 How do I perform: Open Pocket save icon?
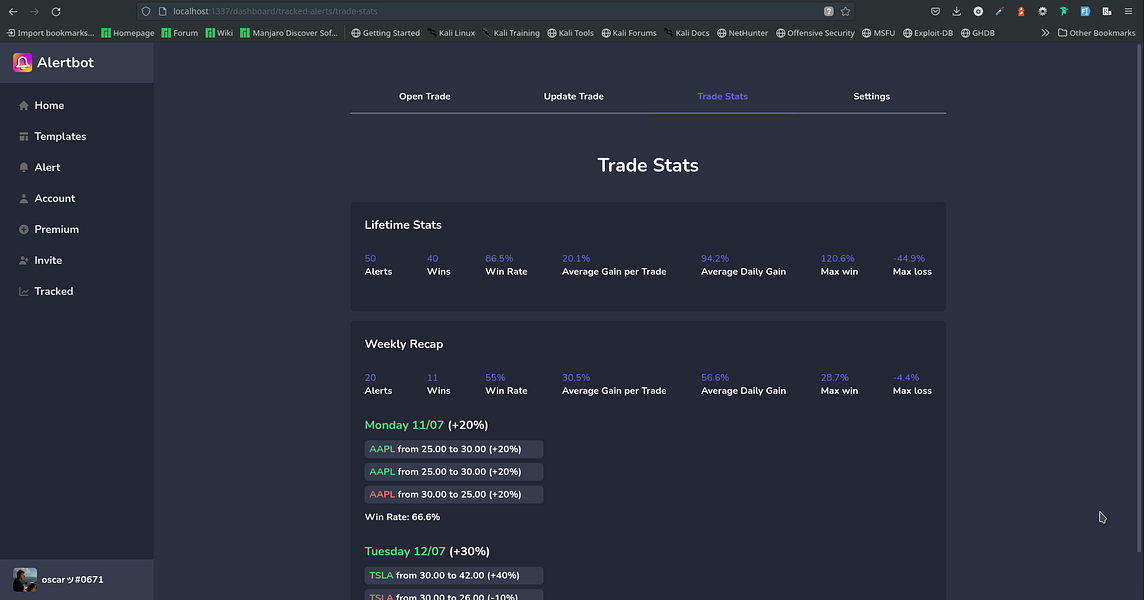click(x=935, y=12)
